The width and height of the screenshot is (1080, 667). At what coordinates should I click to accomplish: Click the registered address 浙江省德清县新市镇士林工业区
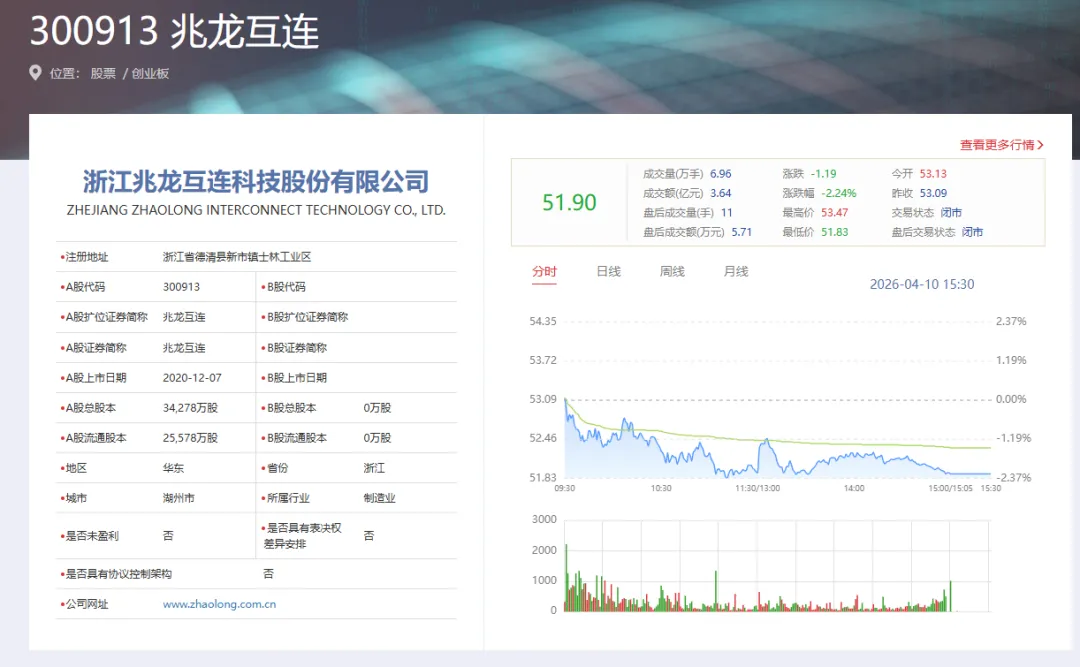[x=237, y=257]
